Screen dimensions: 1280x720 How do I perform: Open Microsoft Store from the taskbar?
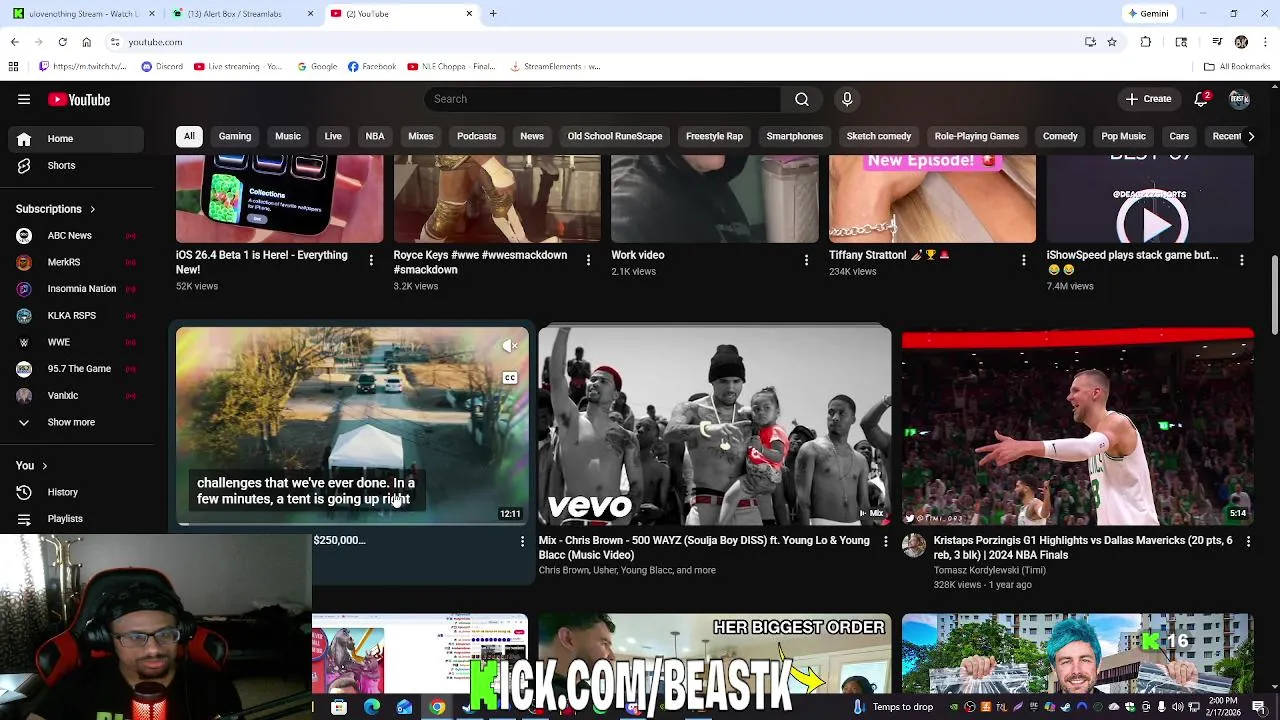(x=339, y=707)
